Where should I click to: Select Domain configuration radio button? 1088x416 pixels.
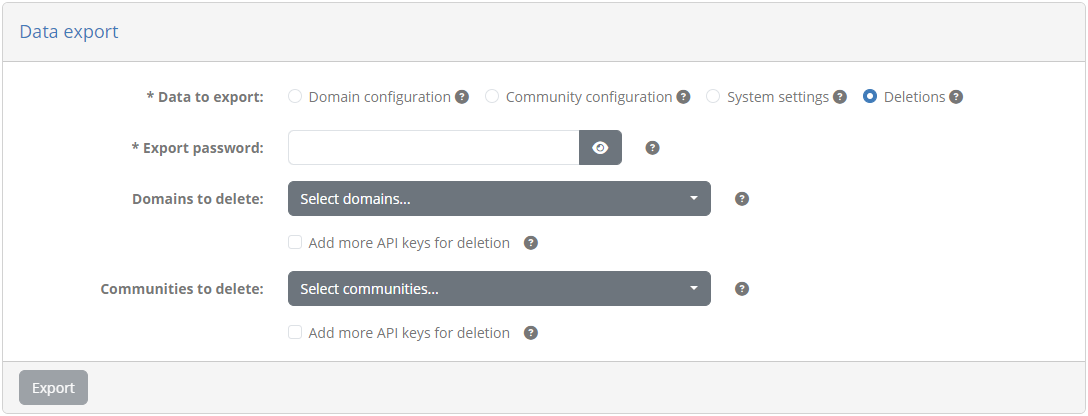click(295, 96)
